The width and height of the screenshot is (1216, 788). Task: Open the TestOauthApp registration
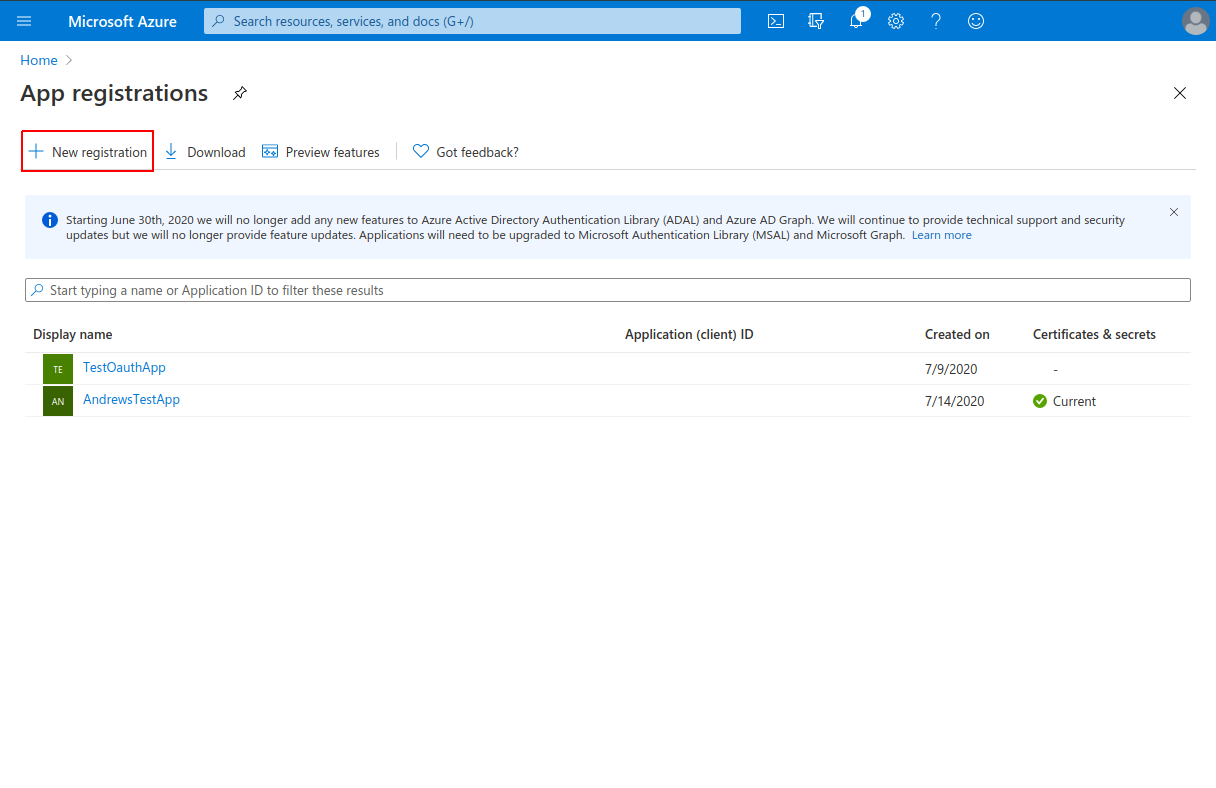pyautogui.click(x=124, y=367)
